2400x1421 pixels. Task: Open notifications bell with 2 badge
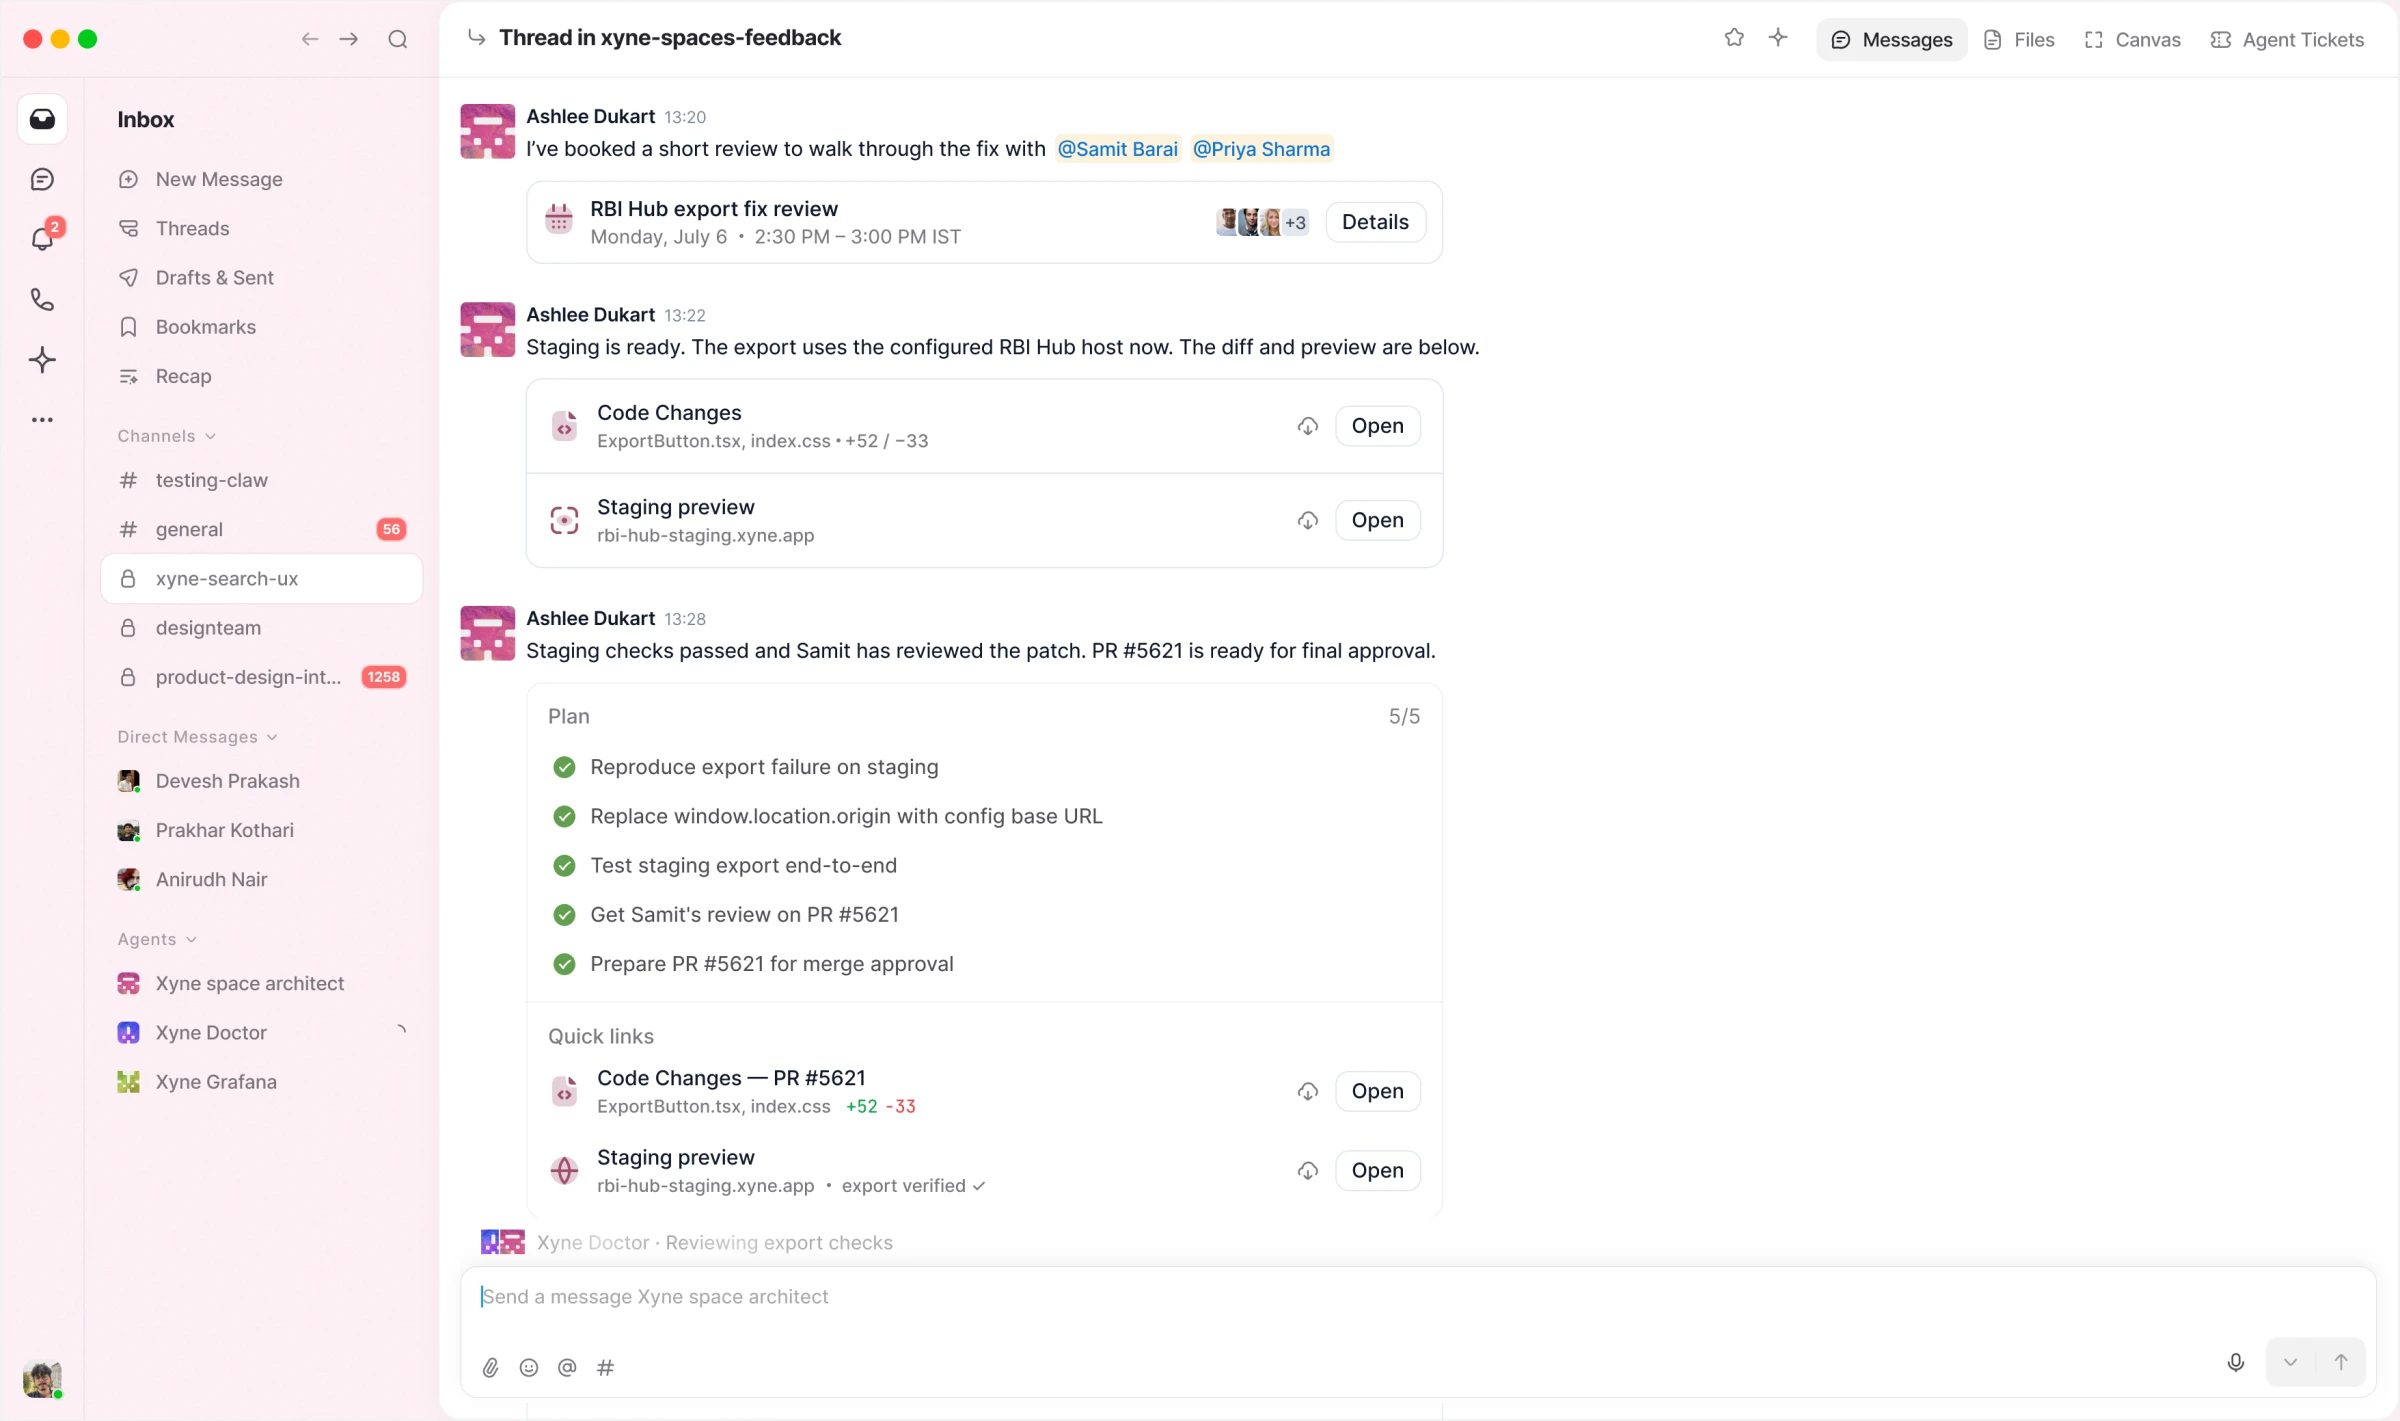coord(43,238)
